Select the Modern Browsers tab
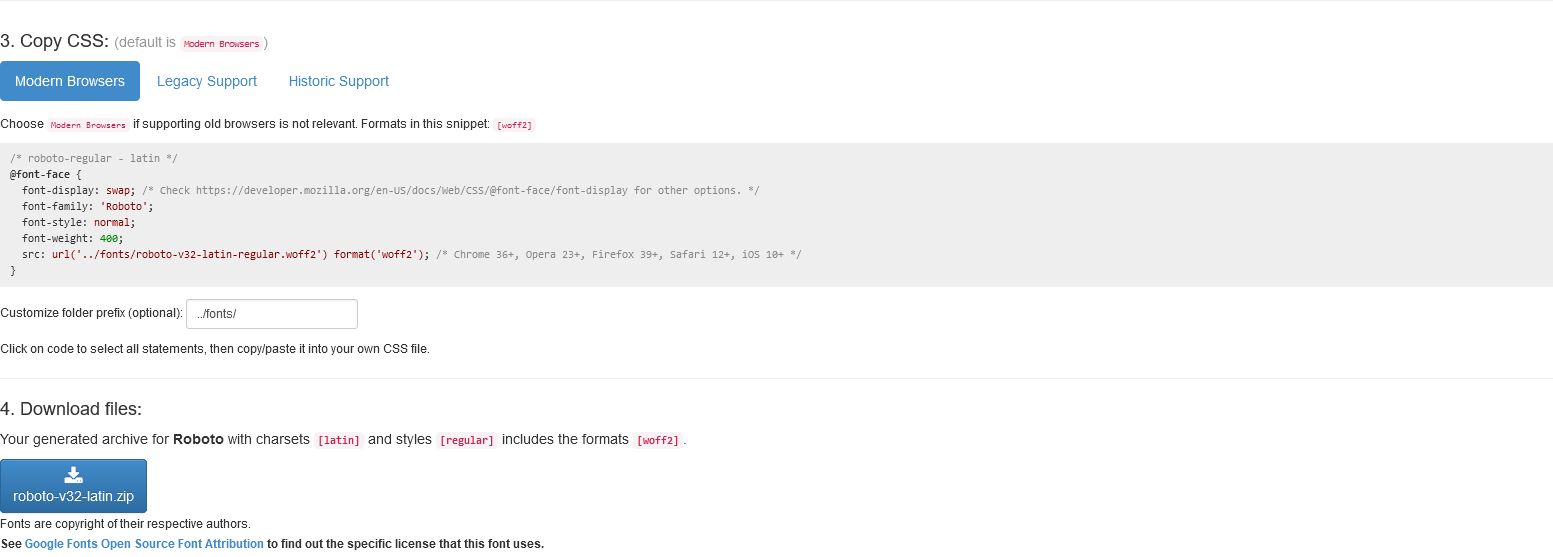This screenshot has height=557, width=1553. coord(70,81)
